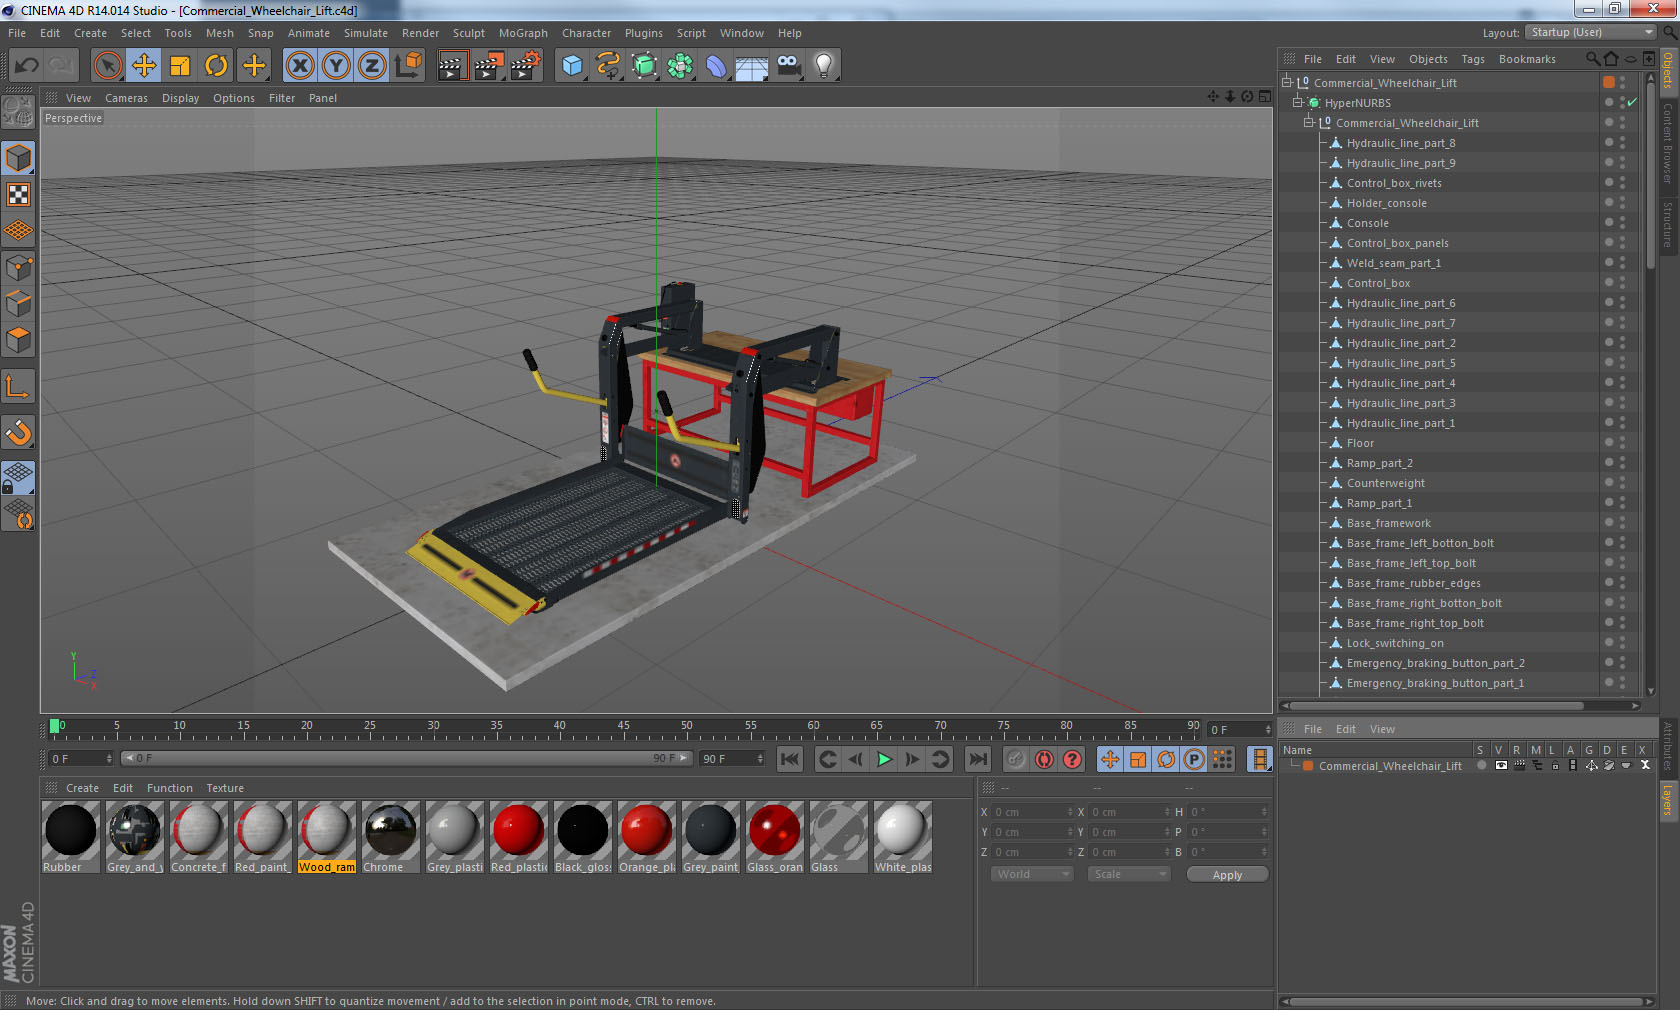Click the Apply button

(1227, 875)
